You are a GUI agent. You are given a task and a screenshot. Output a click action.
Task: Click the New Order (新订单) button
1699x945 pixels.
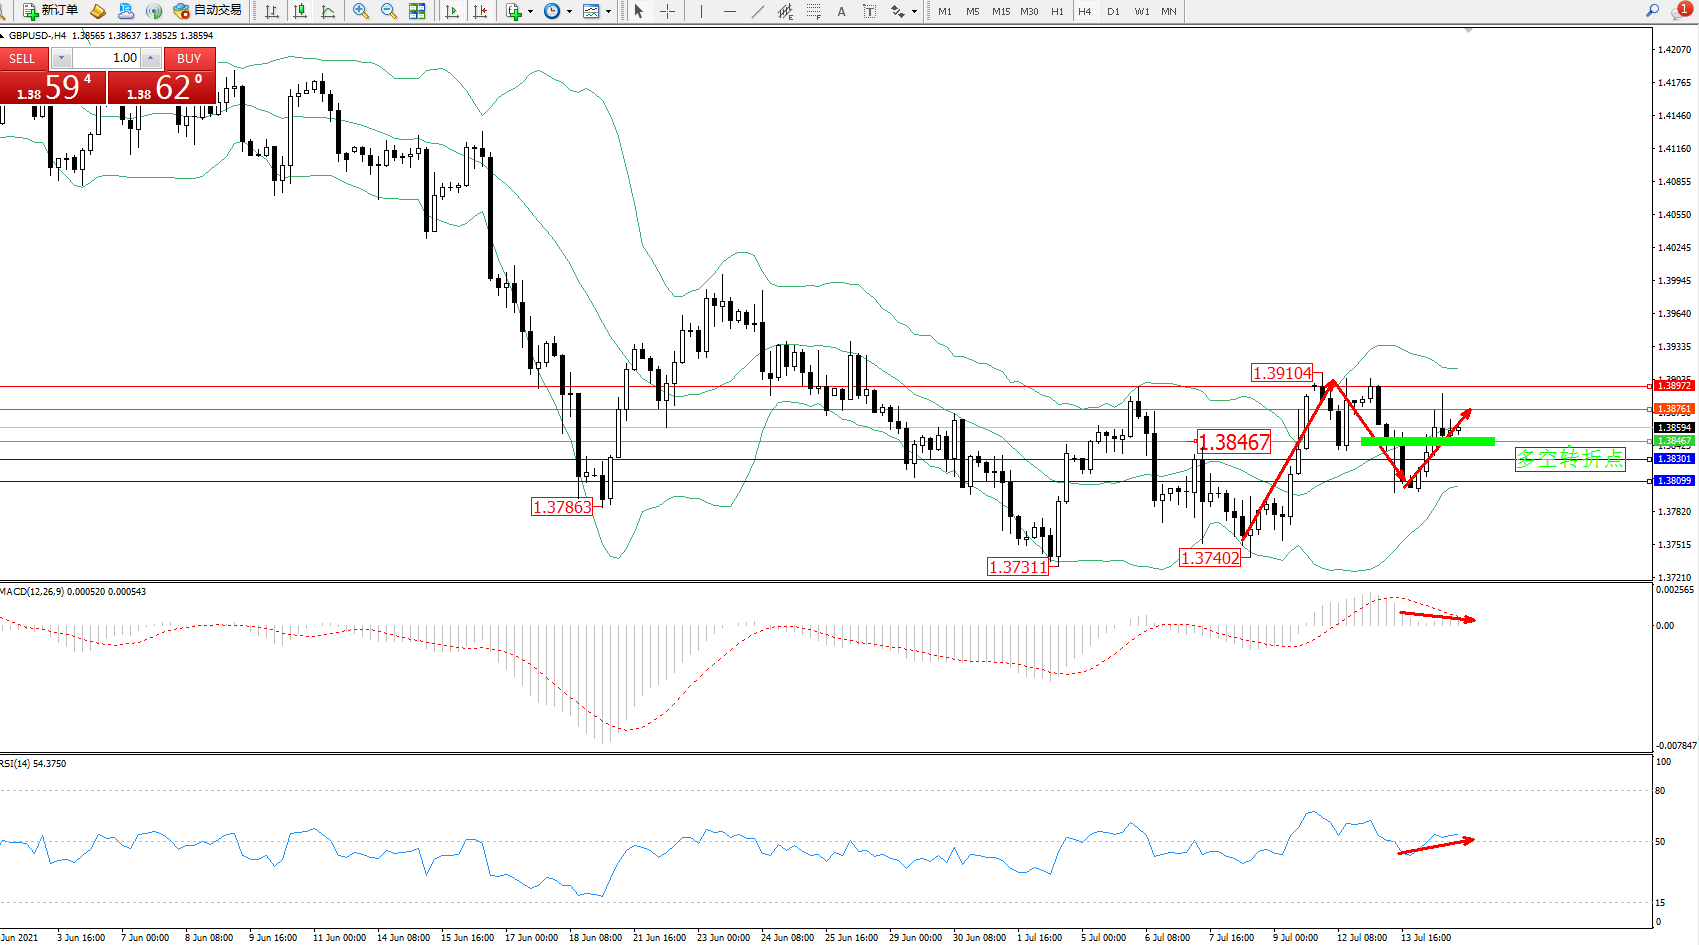[50, 11]
